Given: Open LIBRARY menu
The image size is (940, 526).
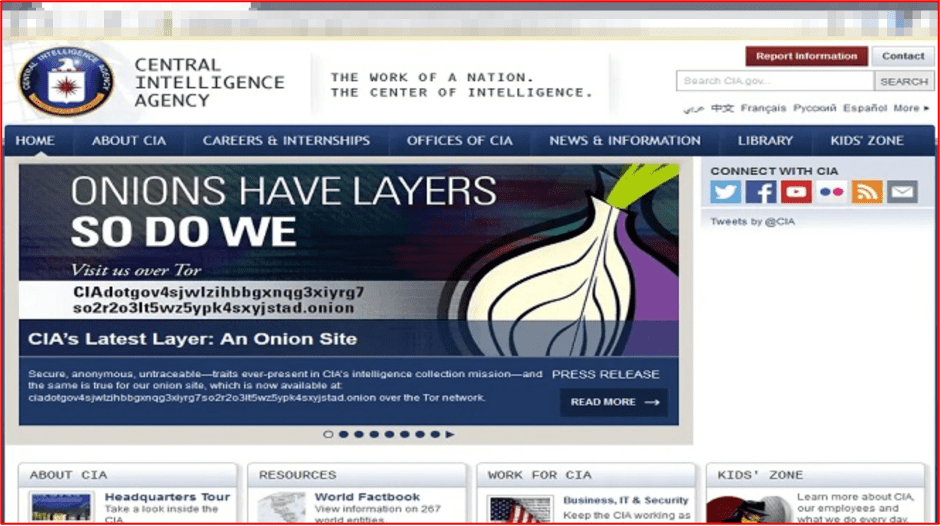Looking at the screenshot, I should 765,141.
